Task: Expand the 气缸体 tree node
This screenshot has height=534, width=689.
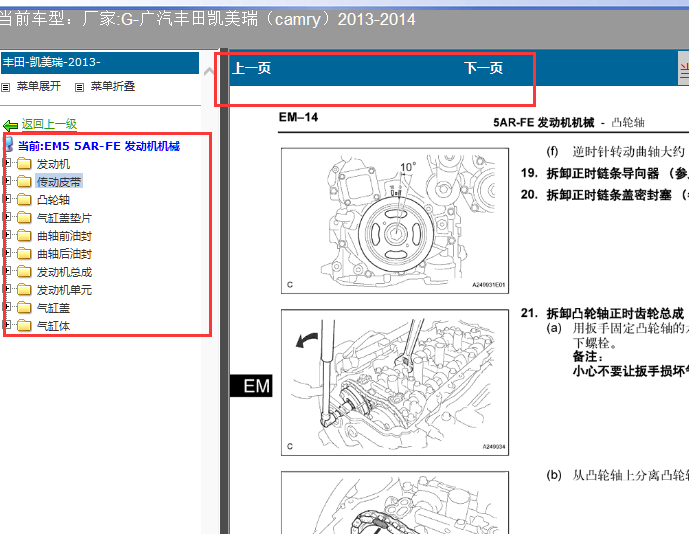Action: (7, 325)
